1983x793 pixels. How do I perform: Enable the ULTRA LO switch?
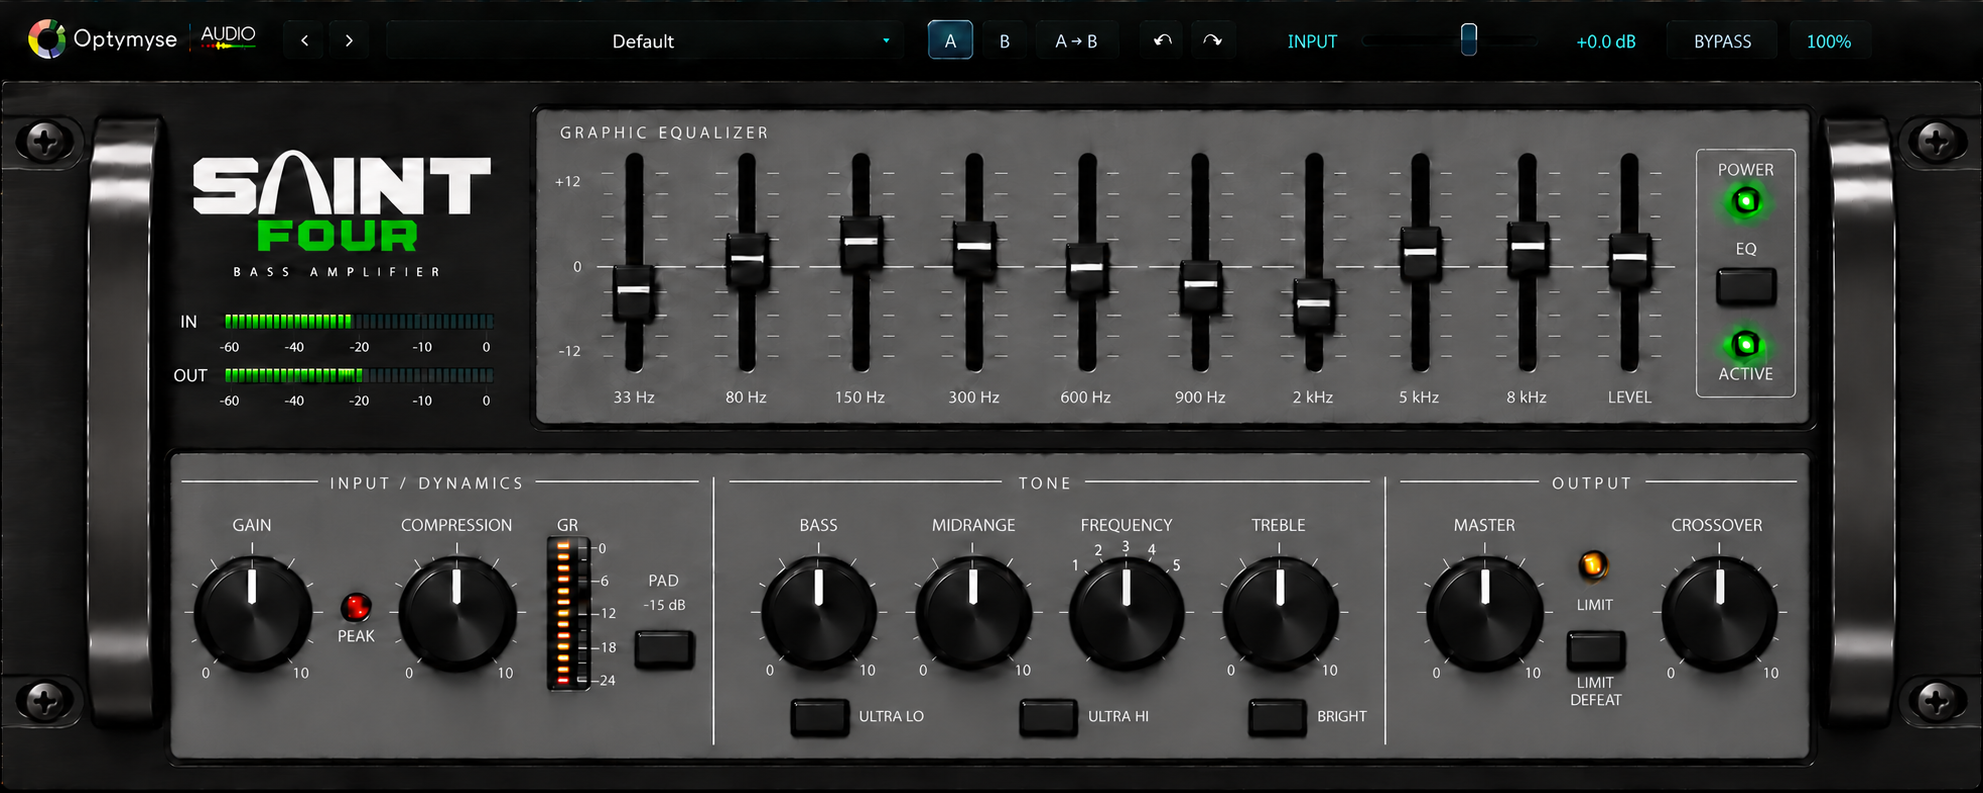point(820,717)
